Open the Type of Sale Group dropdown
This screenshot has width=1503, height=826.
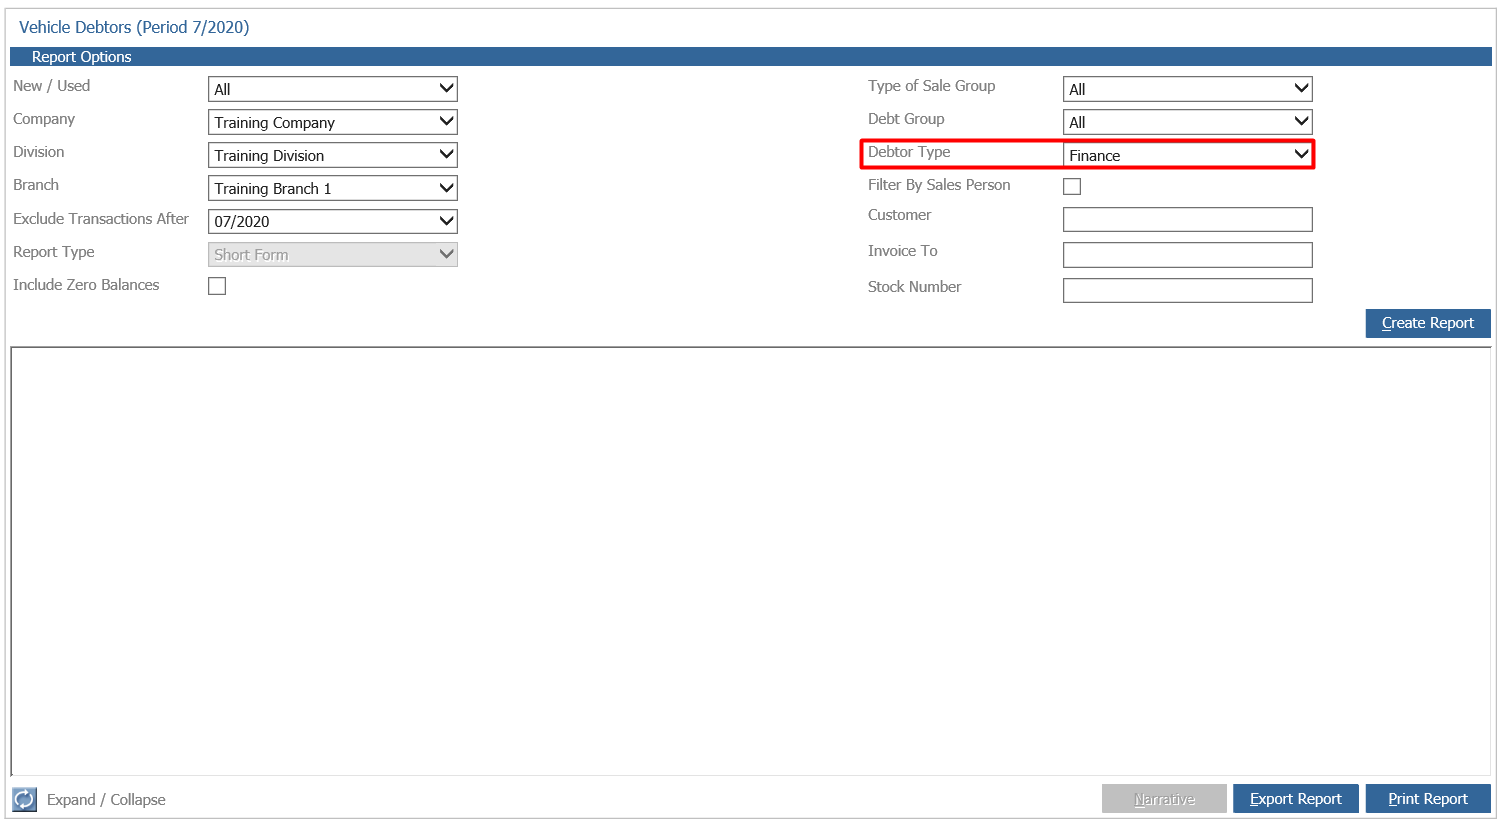pyautogui.click(x=1188, y=89)
